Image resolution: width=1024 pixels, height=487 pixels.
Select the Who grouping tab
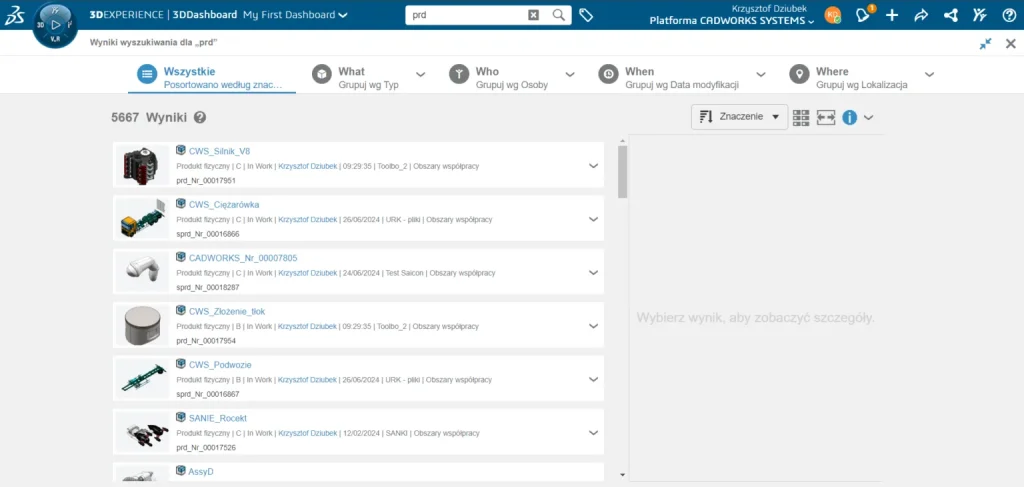(500, 77)
